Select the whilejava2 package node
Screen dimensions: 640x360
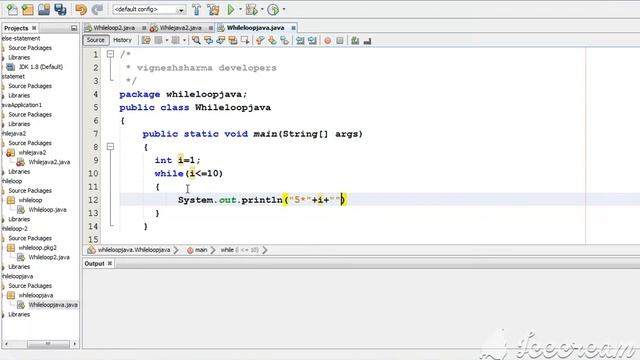tap(32, 152)
